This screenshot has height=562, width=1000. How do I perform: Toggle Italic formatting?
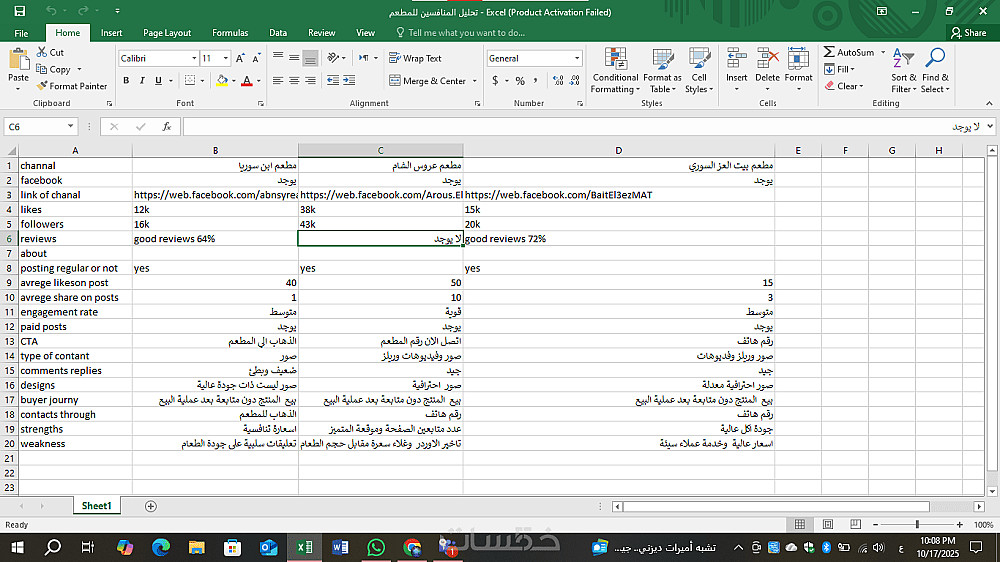click(x=142, y=80)
